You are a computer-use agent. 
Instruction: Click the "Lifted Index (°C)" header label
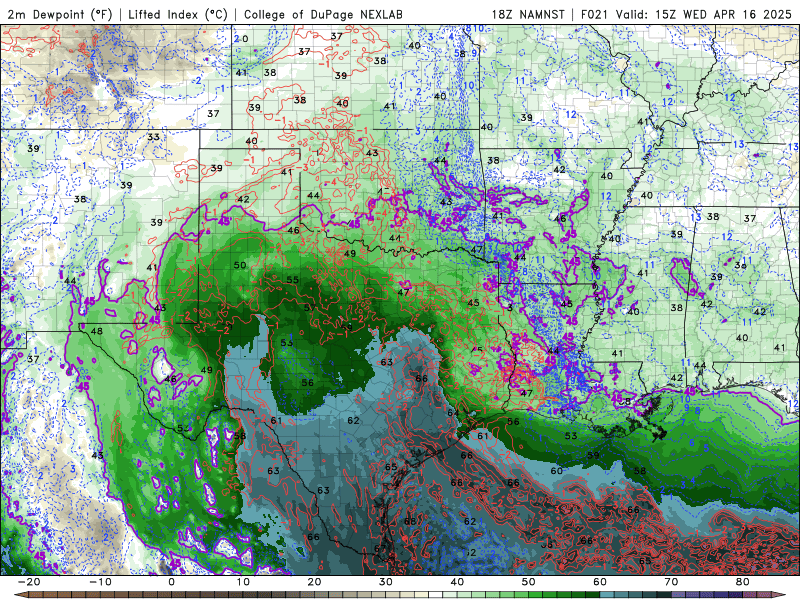(178, 14)
